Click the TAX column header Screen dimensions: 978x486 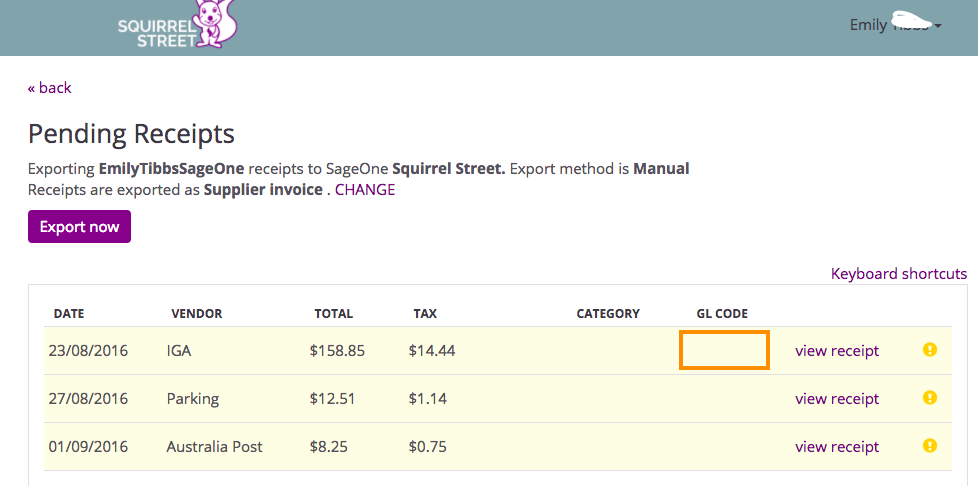425,314
